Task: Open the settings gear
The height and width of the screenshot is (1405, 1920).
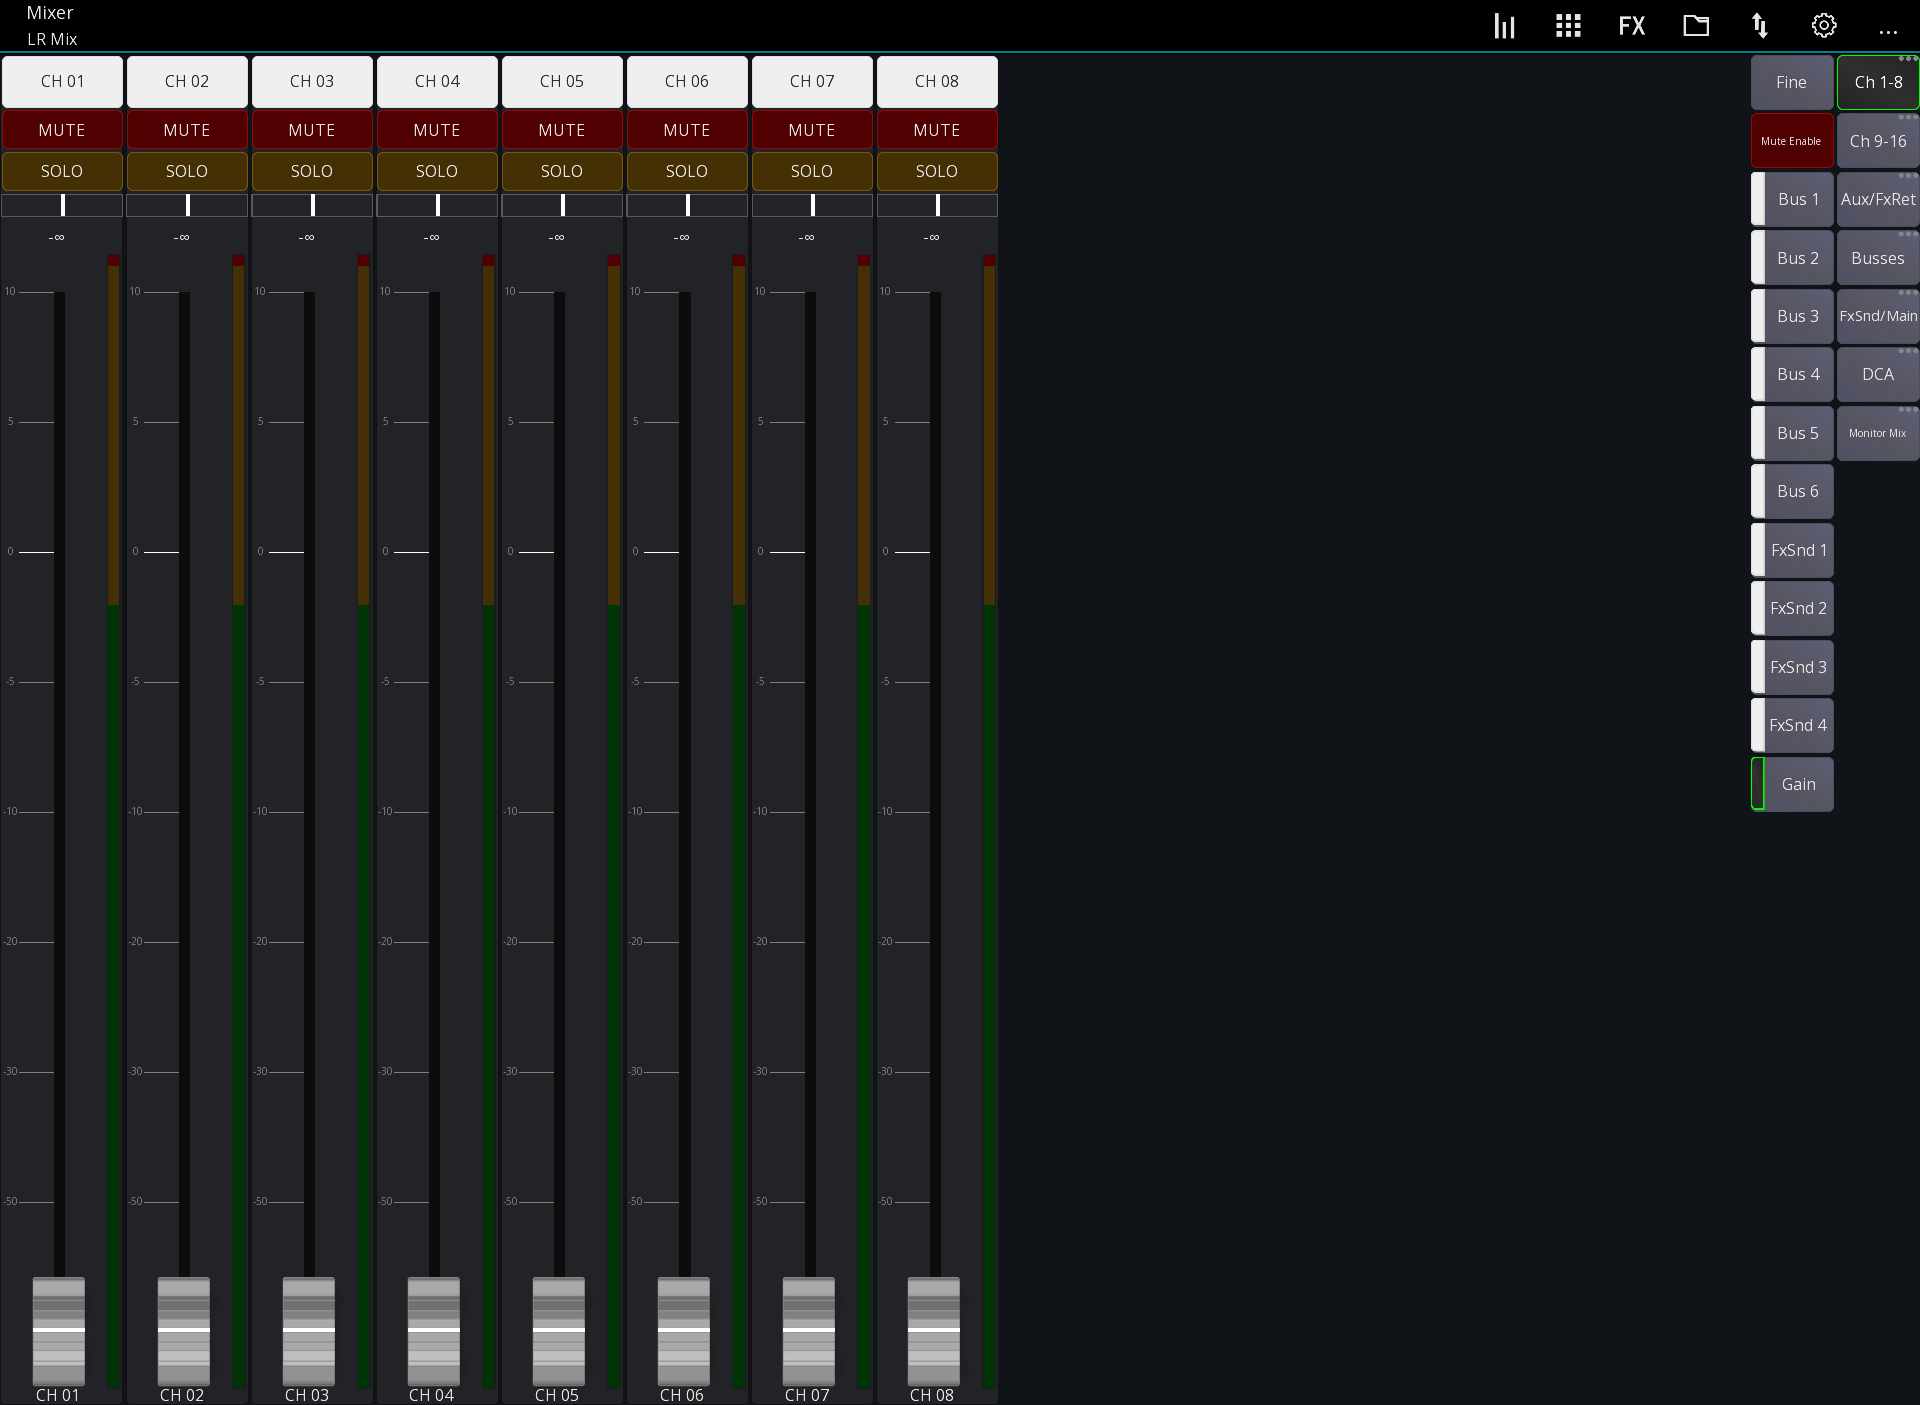Action: 1824,25
